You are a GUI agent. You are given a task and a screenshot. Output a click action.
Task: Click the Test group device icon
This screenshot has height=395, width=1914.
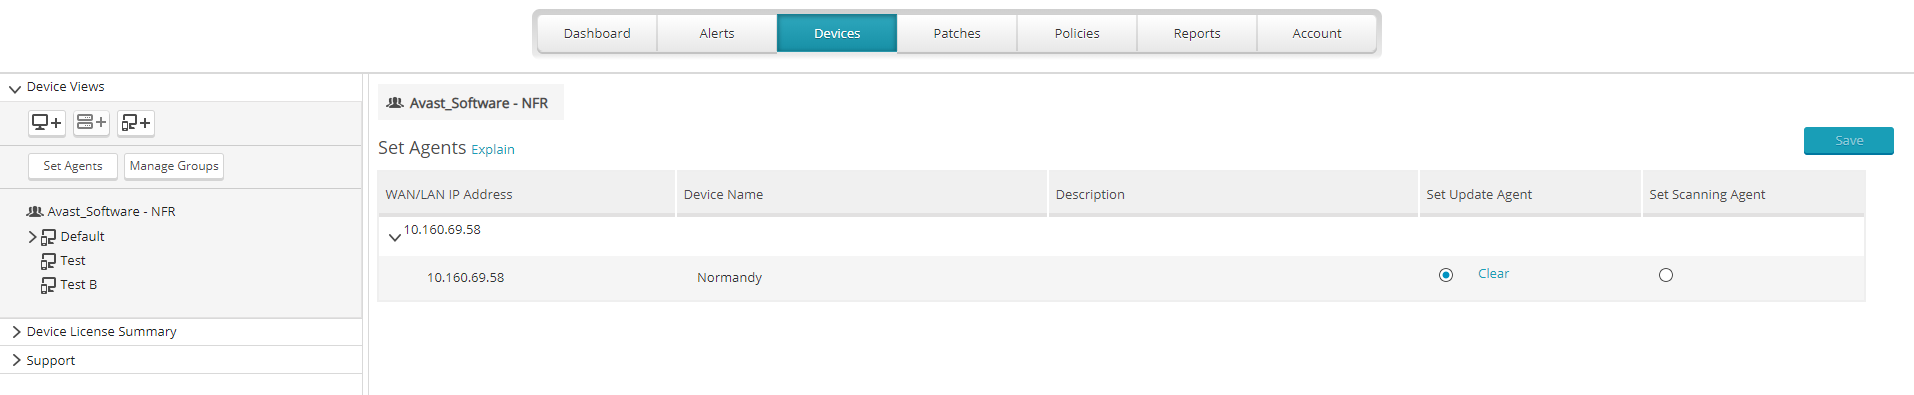[48, 261]
